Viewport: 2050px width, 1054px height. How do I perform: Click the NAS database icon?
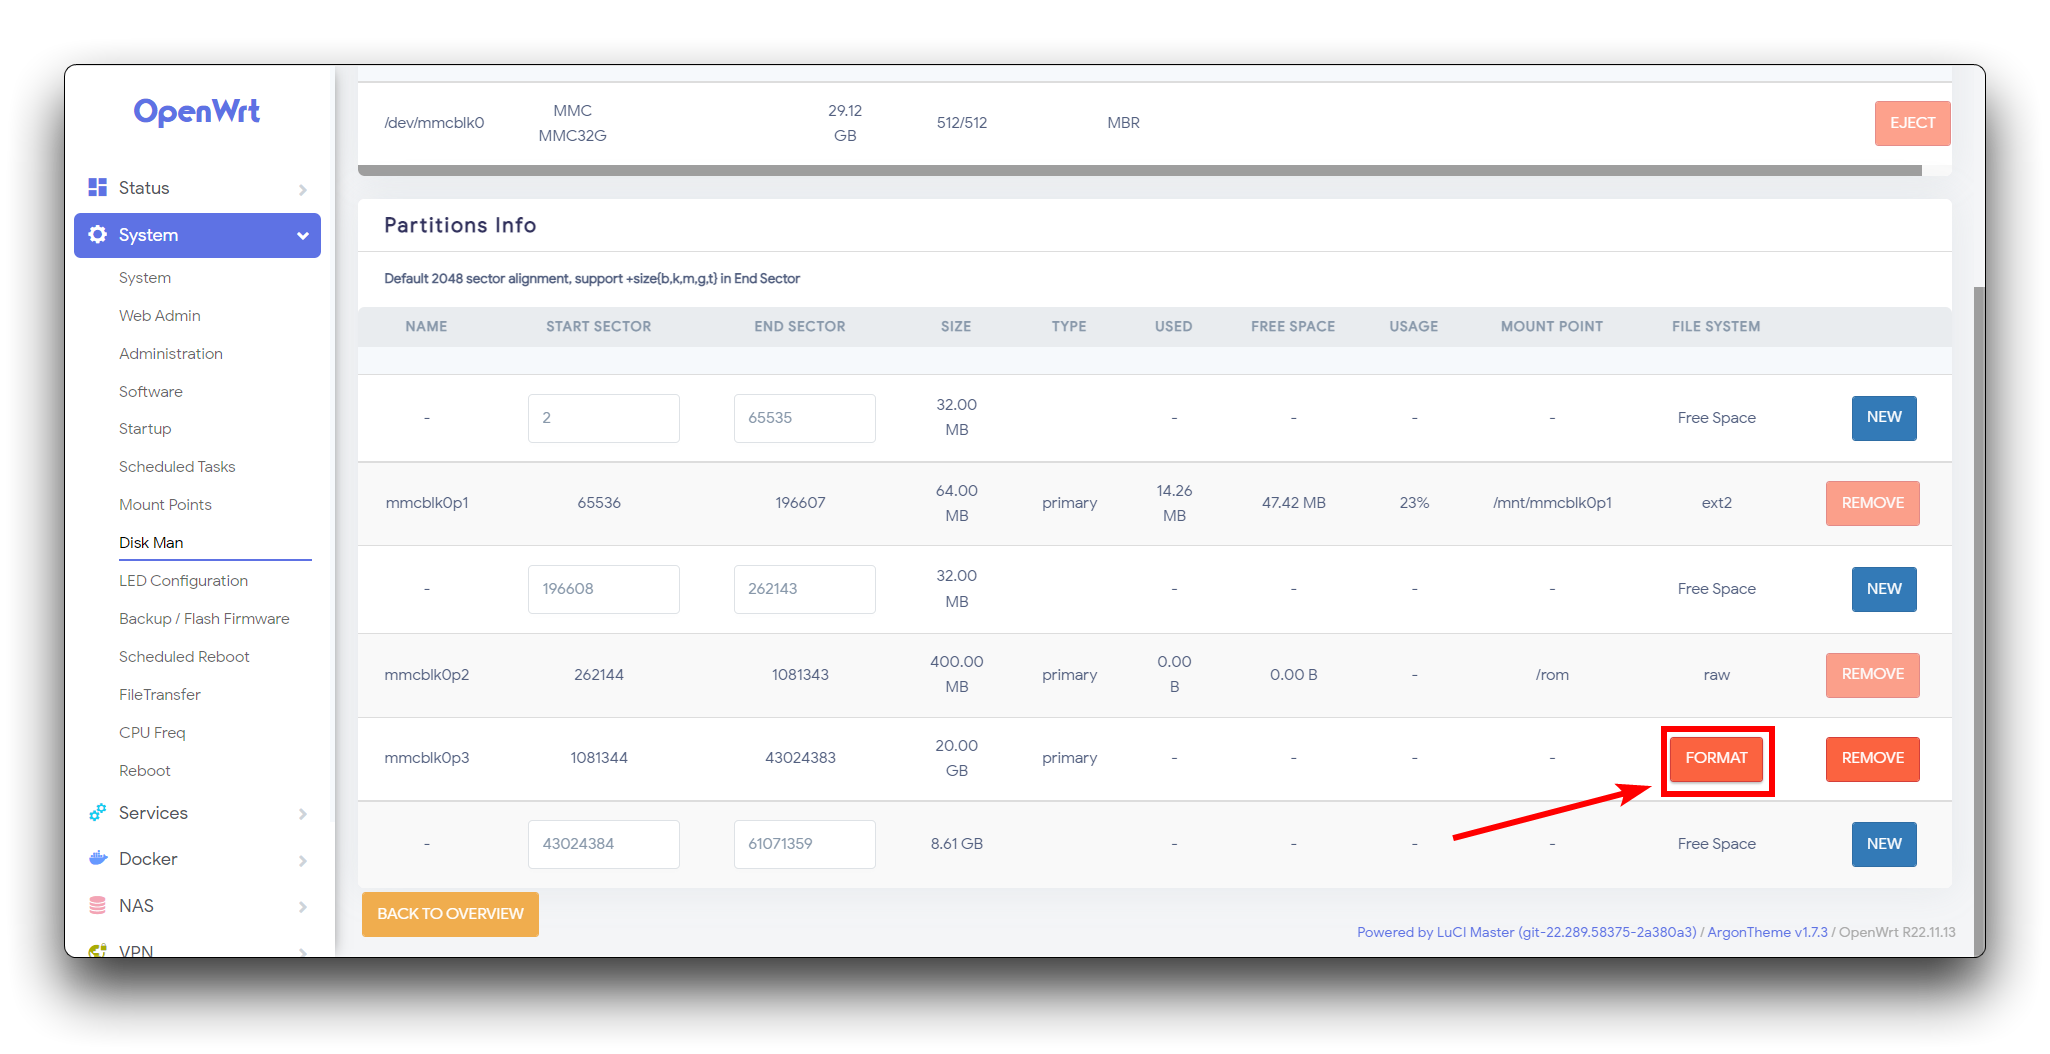[x=97, y=906]
